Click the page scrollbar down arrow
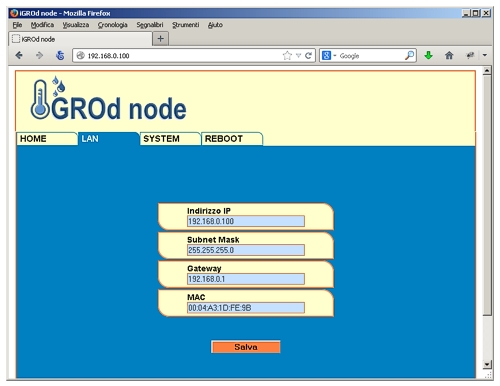This screenshot has height=386, width=500. 487,364
